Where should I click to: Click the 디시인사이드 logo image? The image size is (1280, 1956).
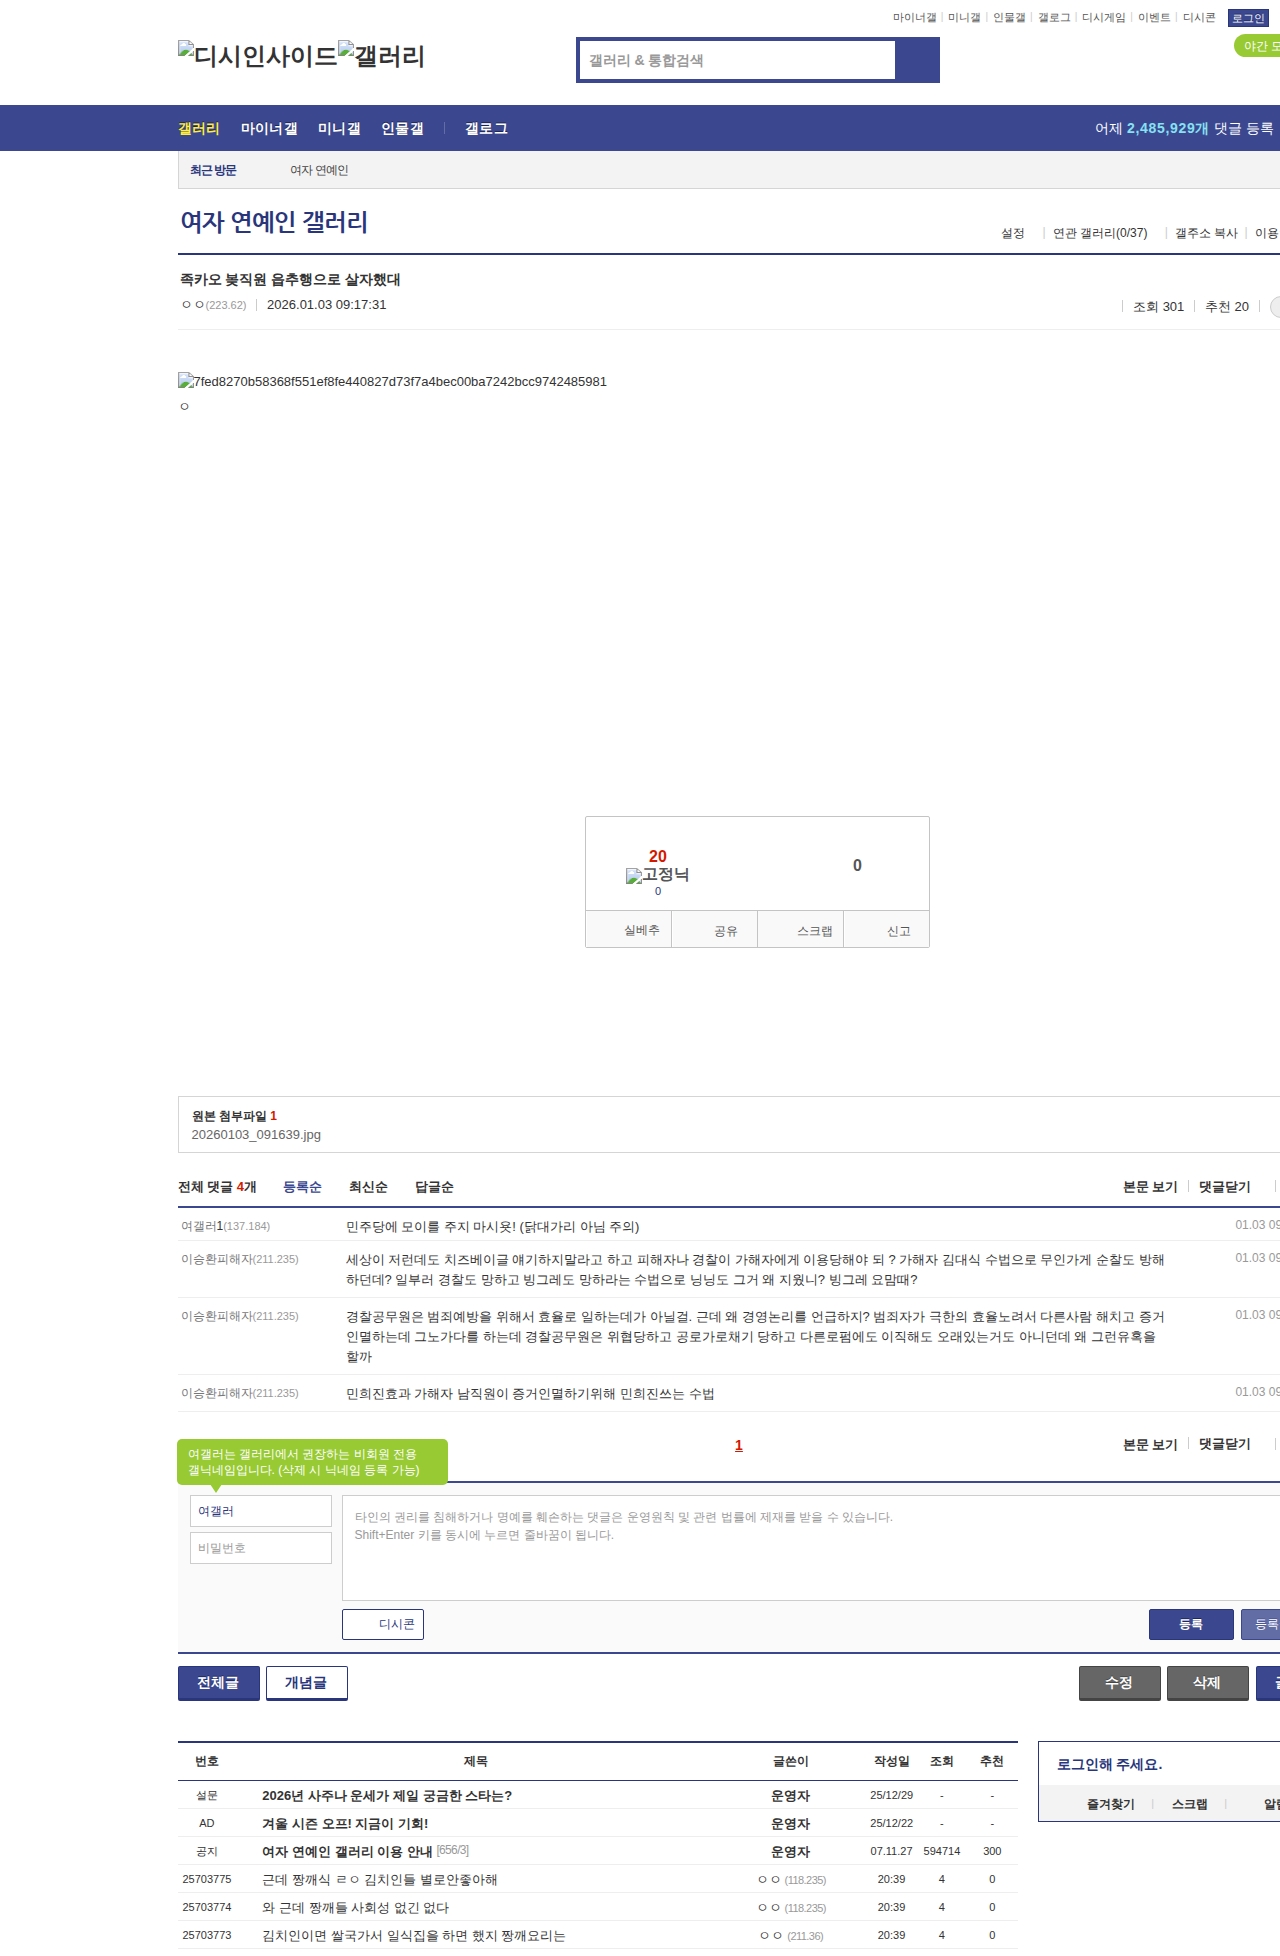tap(258, 56)
